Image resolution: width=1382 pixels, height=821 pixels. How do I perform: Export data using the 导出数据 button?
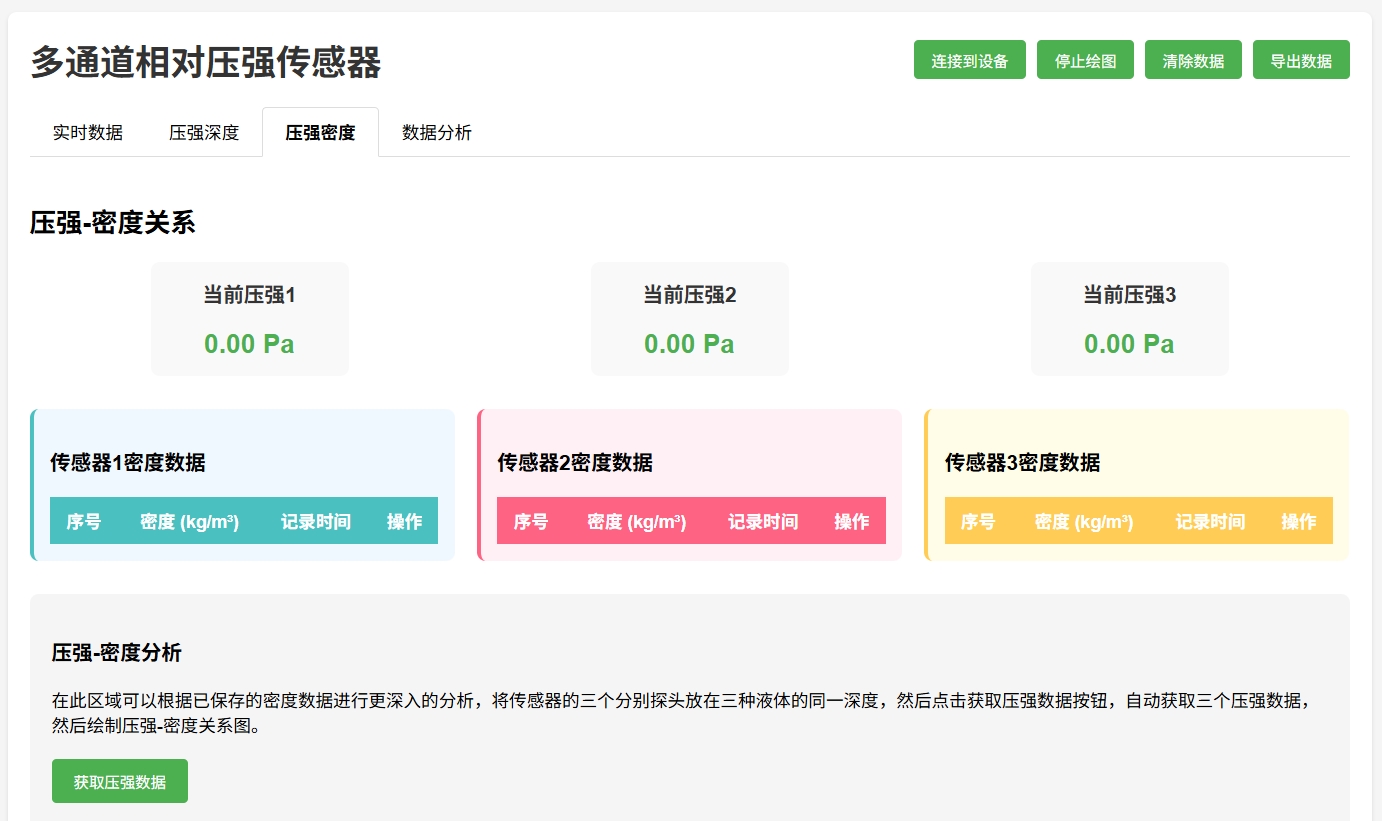coord(1301,60)
